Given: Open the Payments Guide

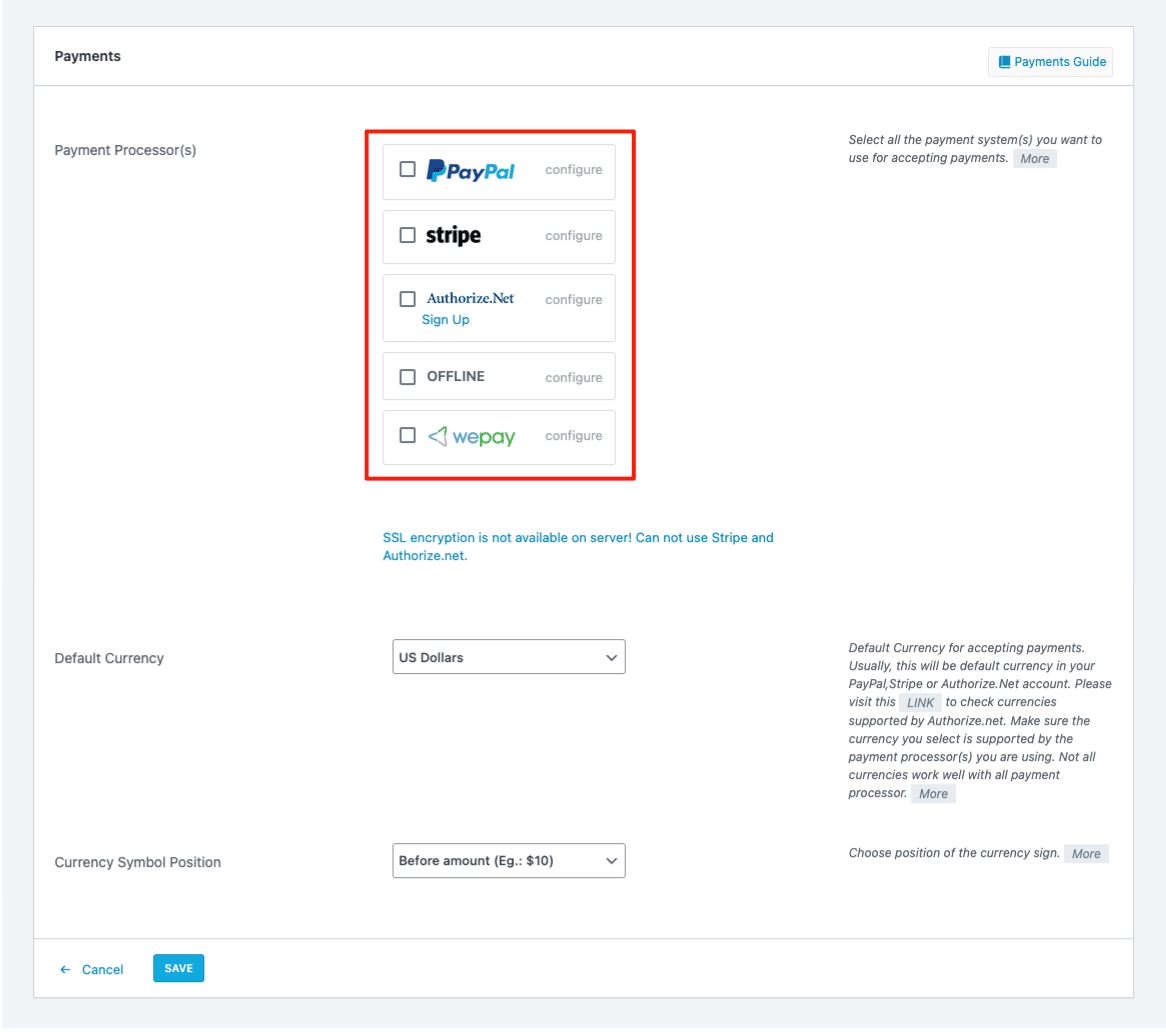Looking at the screenshot, I should [1051, 61].
